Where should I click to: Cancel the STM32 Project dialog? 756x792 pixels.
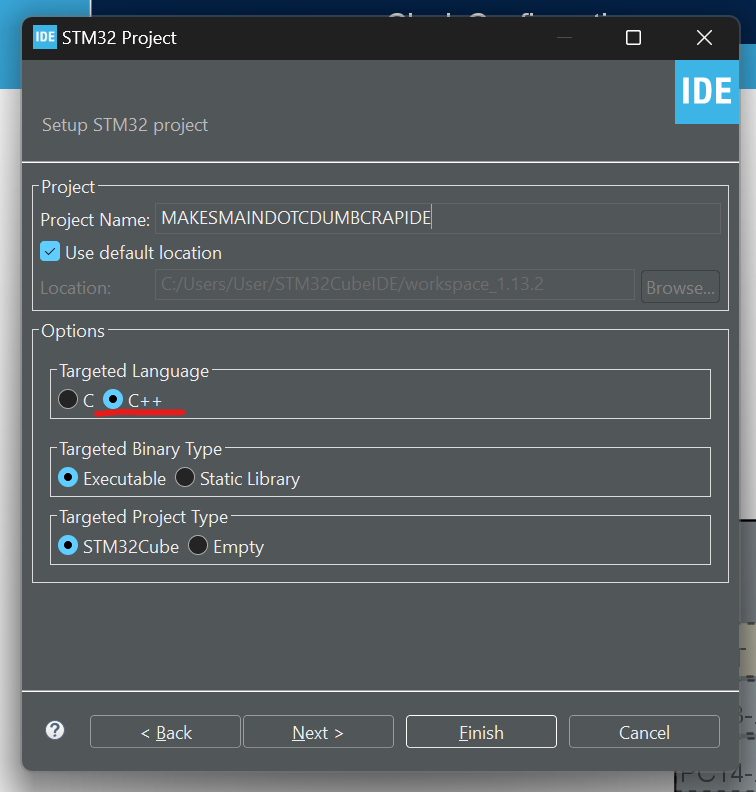click(644, 732)
